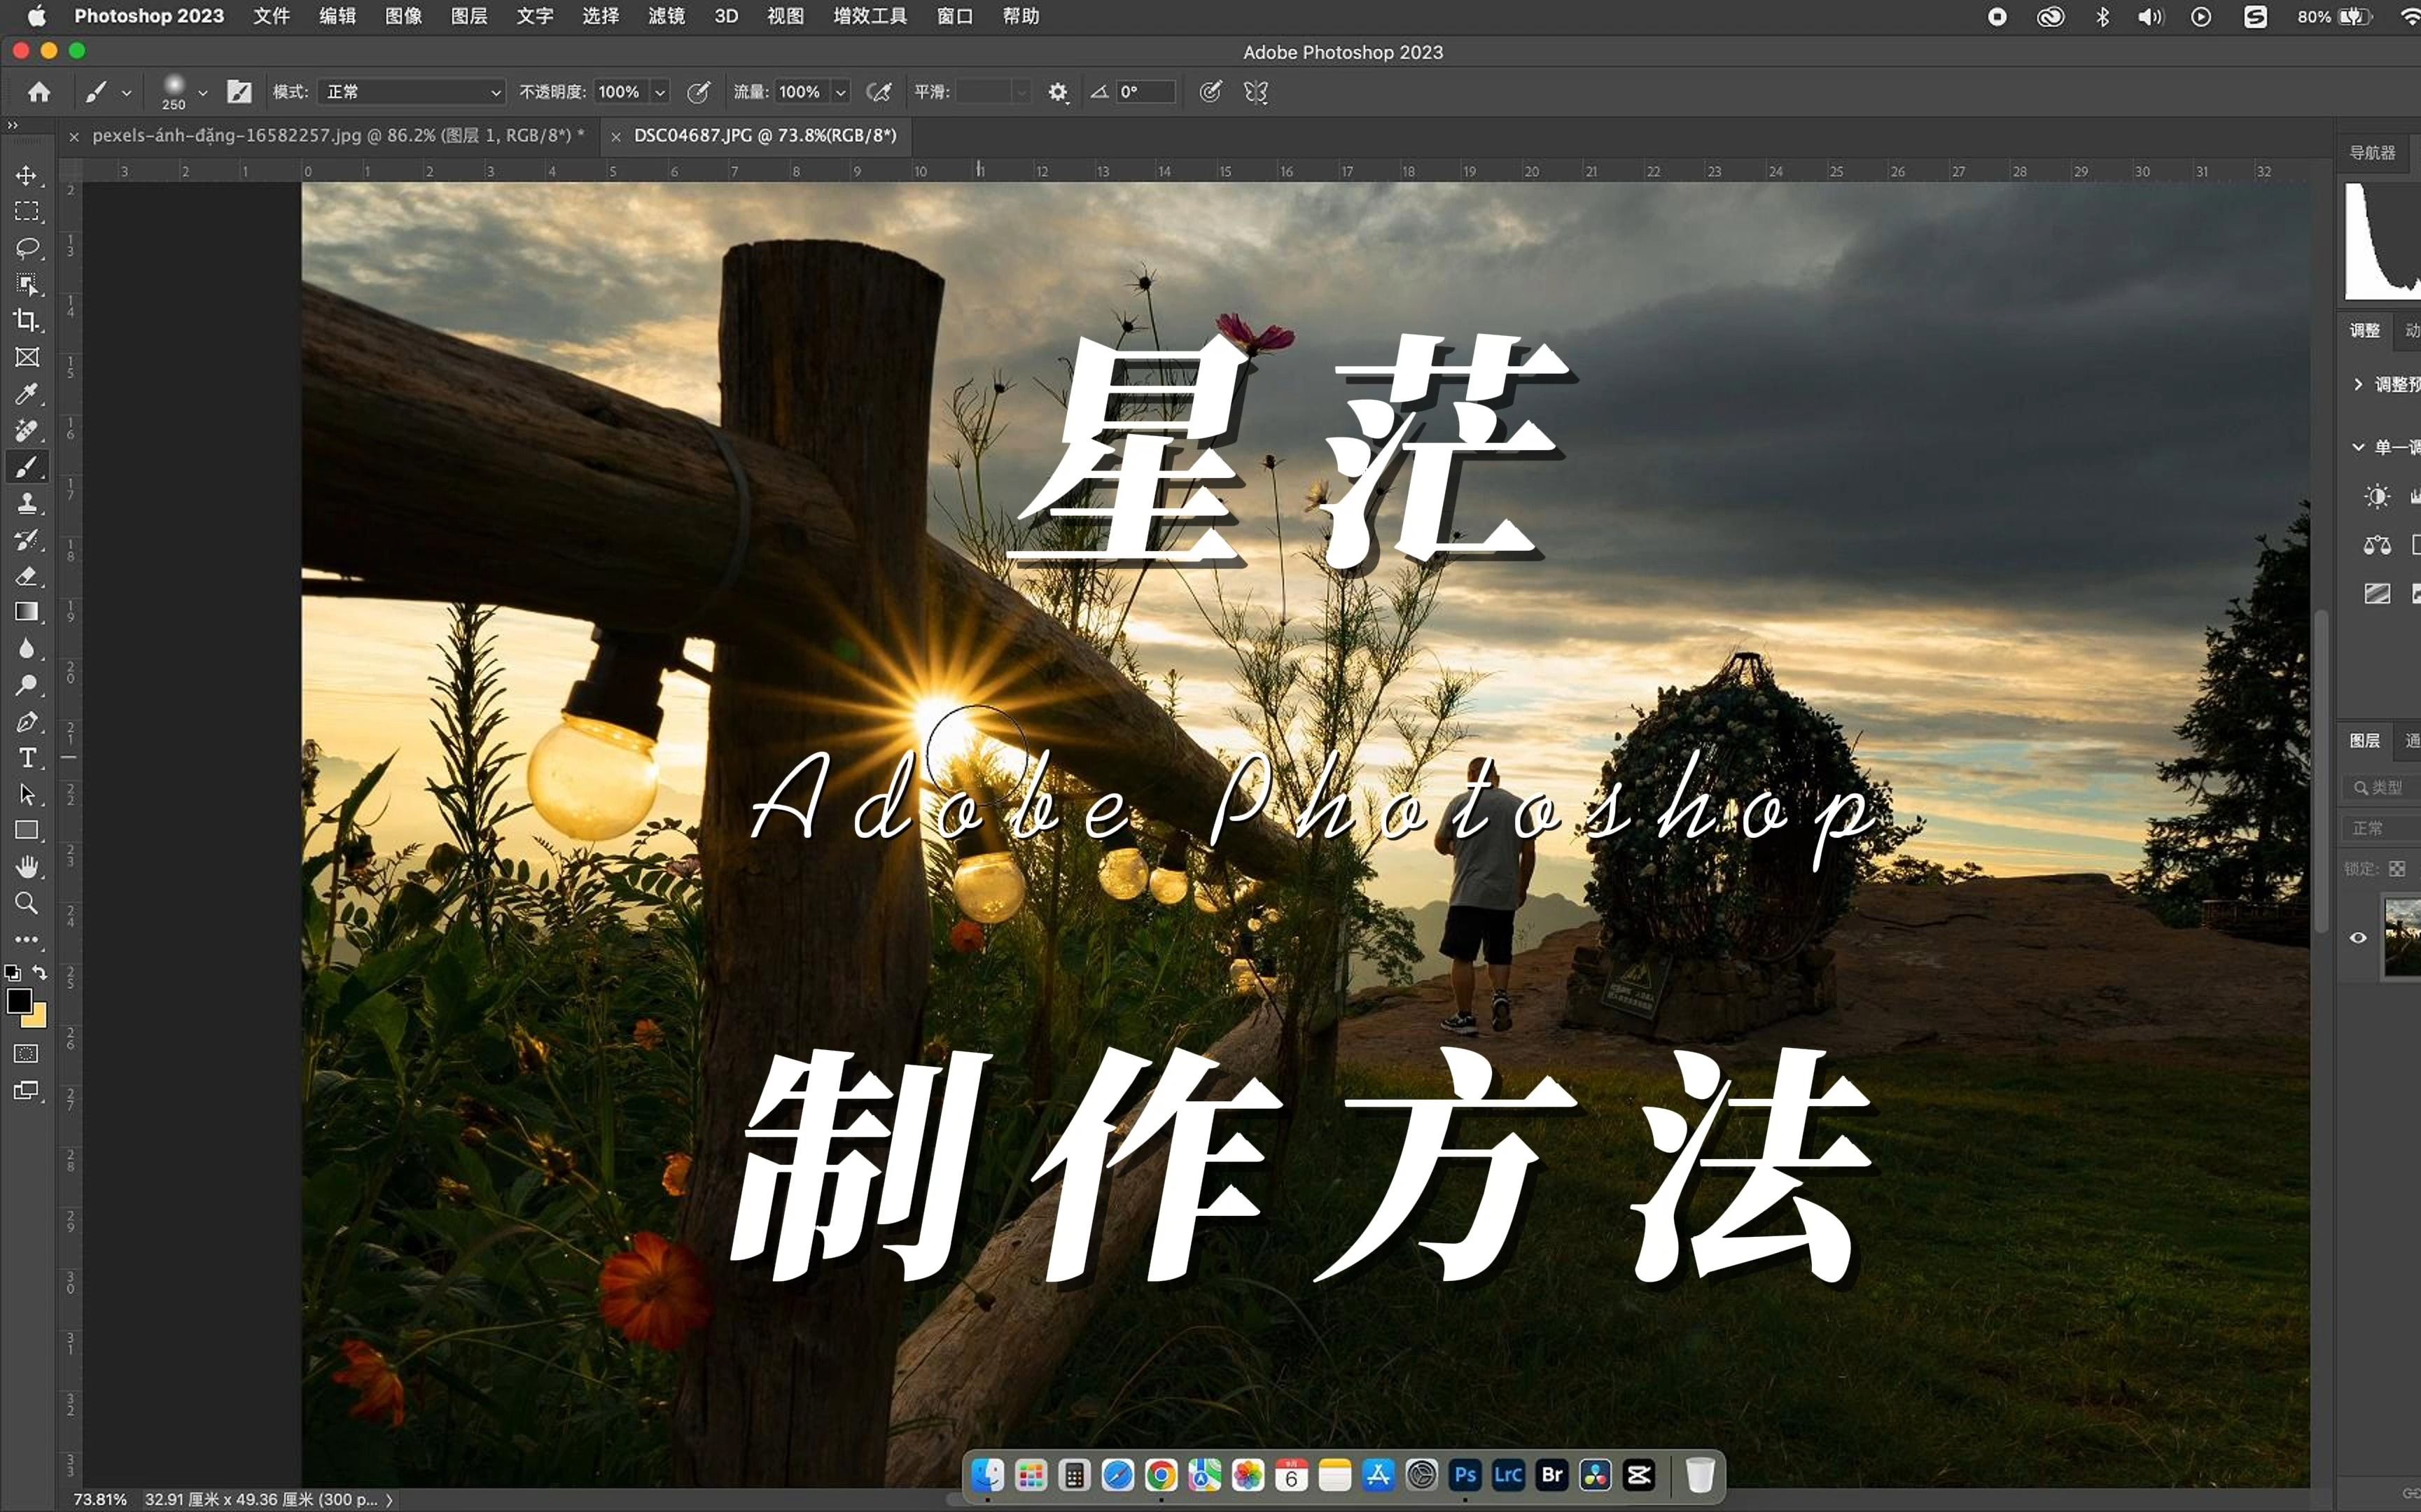Image resolution: width=2421 pixels, height=1512 pixels.
Task: Expand the 调整预设 section
Action: click(2358, 384)
